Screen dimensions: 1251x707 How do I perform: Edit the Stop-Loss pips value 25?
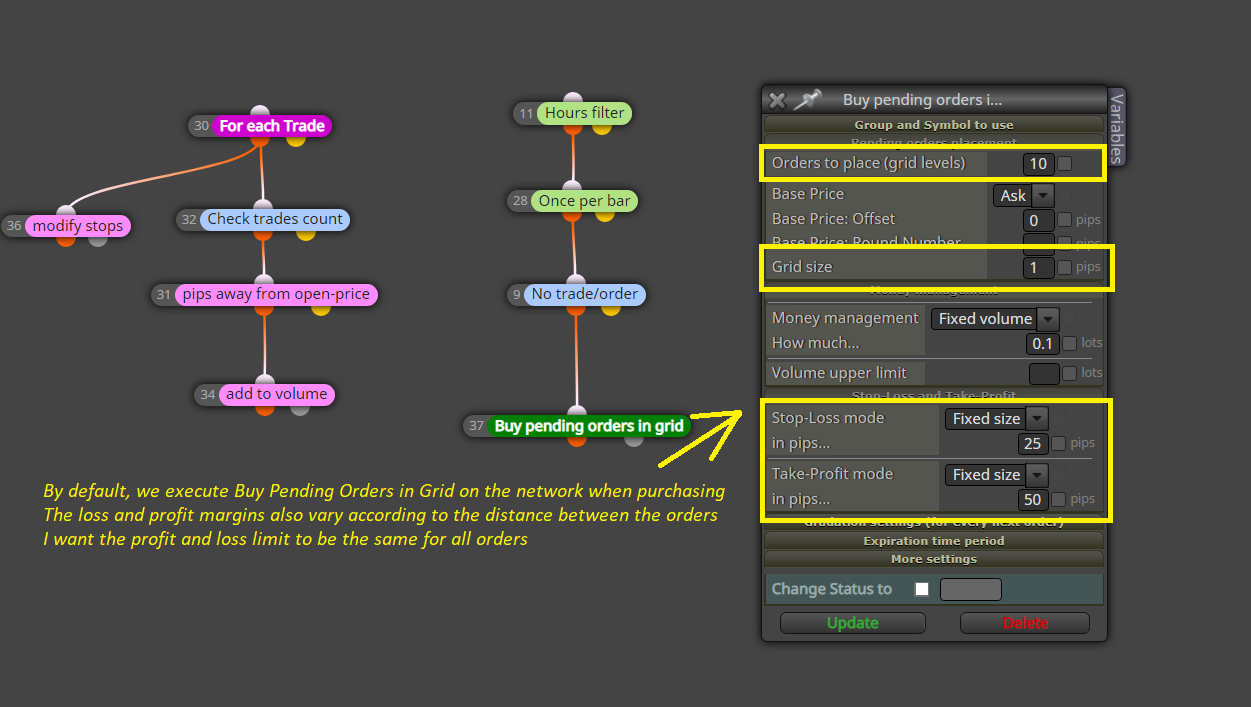(1033, 443)
